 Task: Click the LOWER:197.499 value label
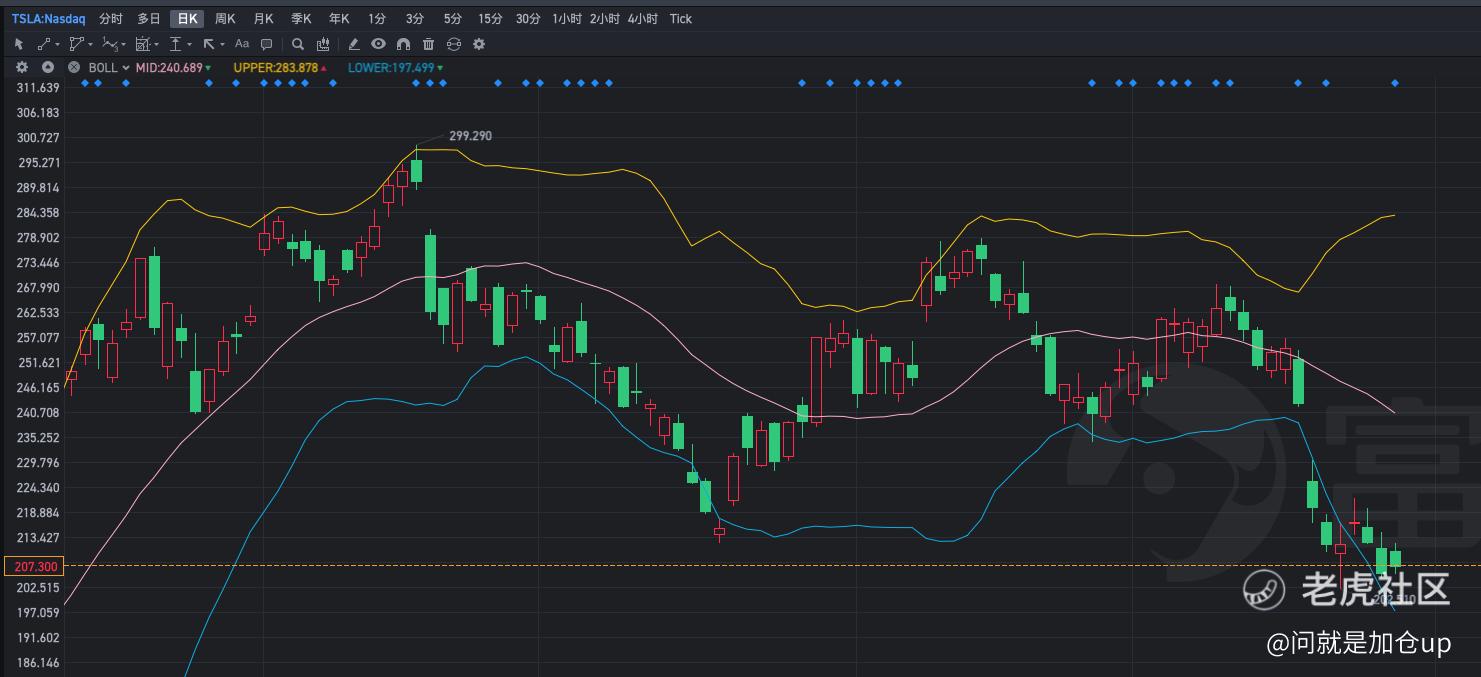click(x=391, y=67)
